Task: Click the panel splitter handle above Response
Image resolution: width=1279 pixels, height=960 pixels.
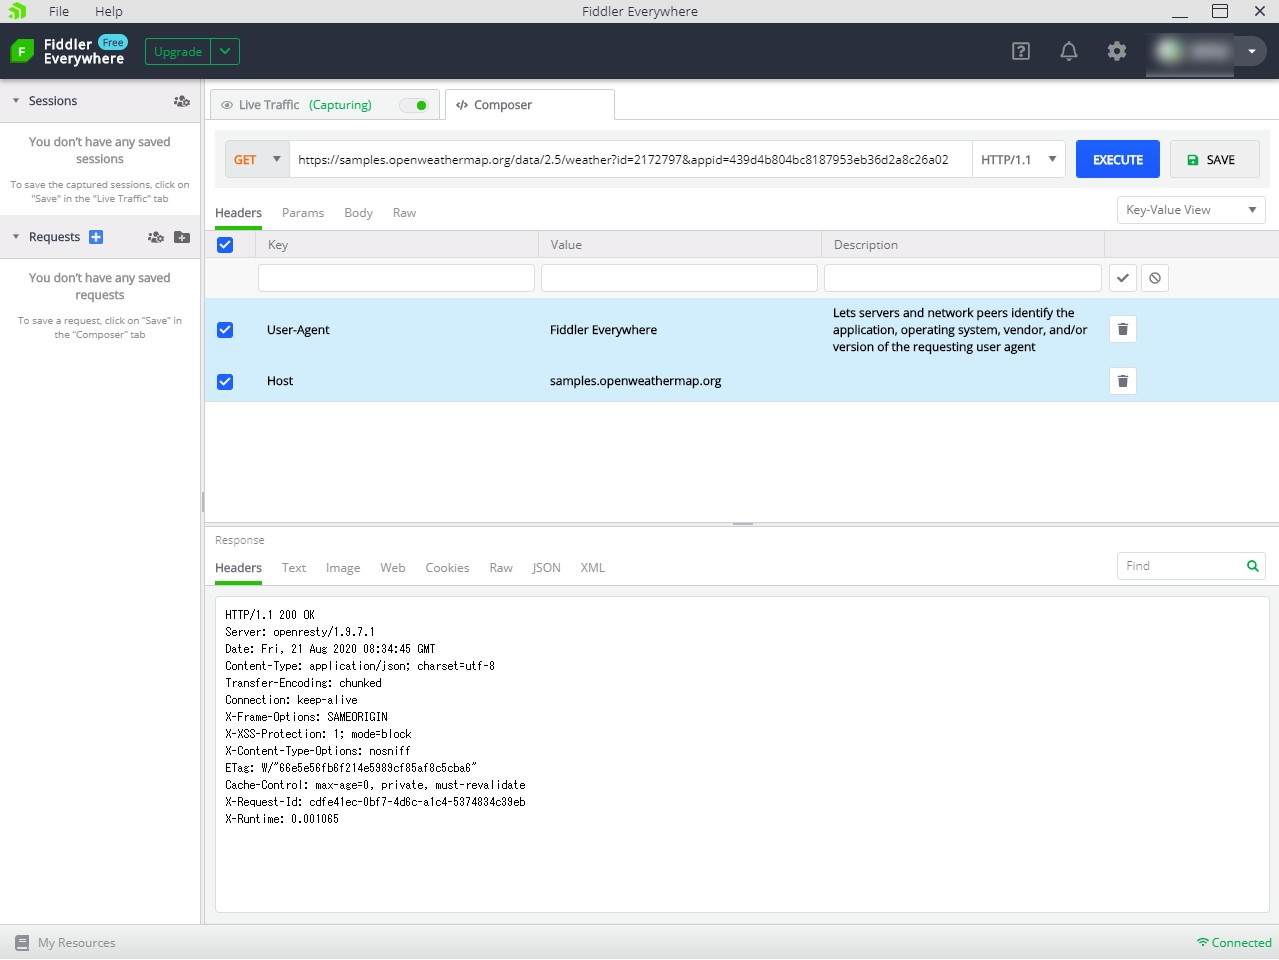Action: [742, 523]
